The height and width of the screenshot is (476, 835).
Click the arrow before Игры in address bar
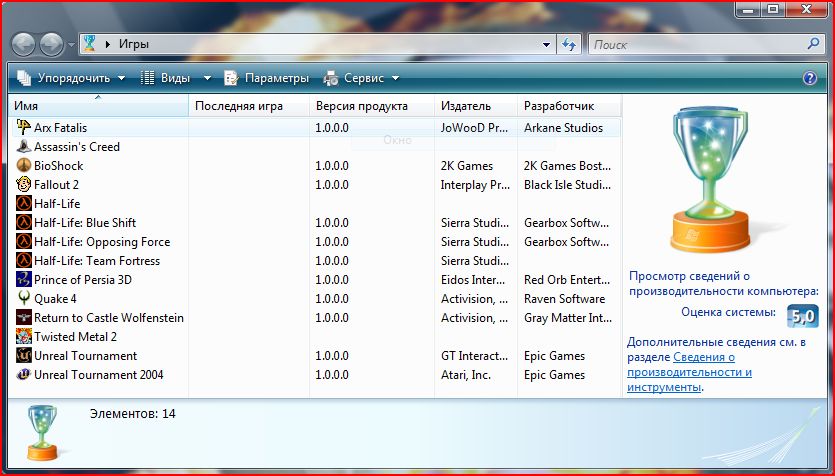click(108, 44)
